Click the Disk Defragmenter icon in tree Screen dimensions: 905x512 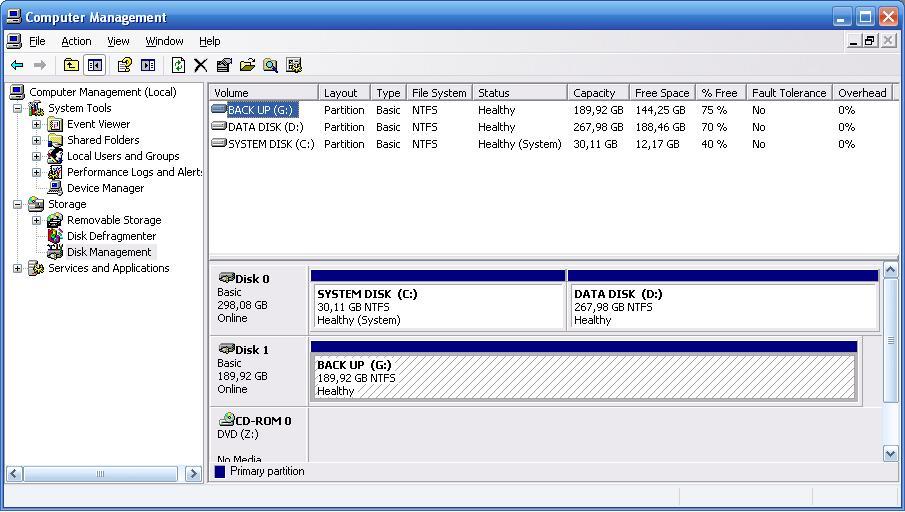(55, 236)
